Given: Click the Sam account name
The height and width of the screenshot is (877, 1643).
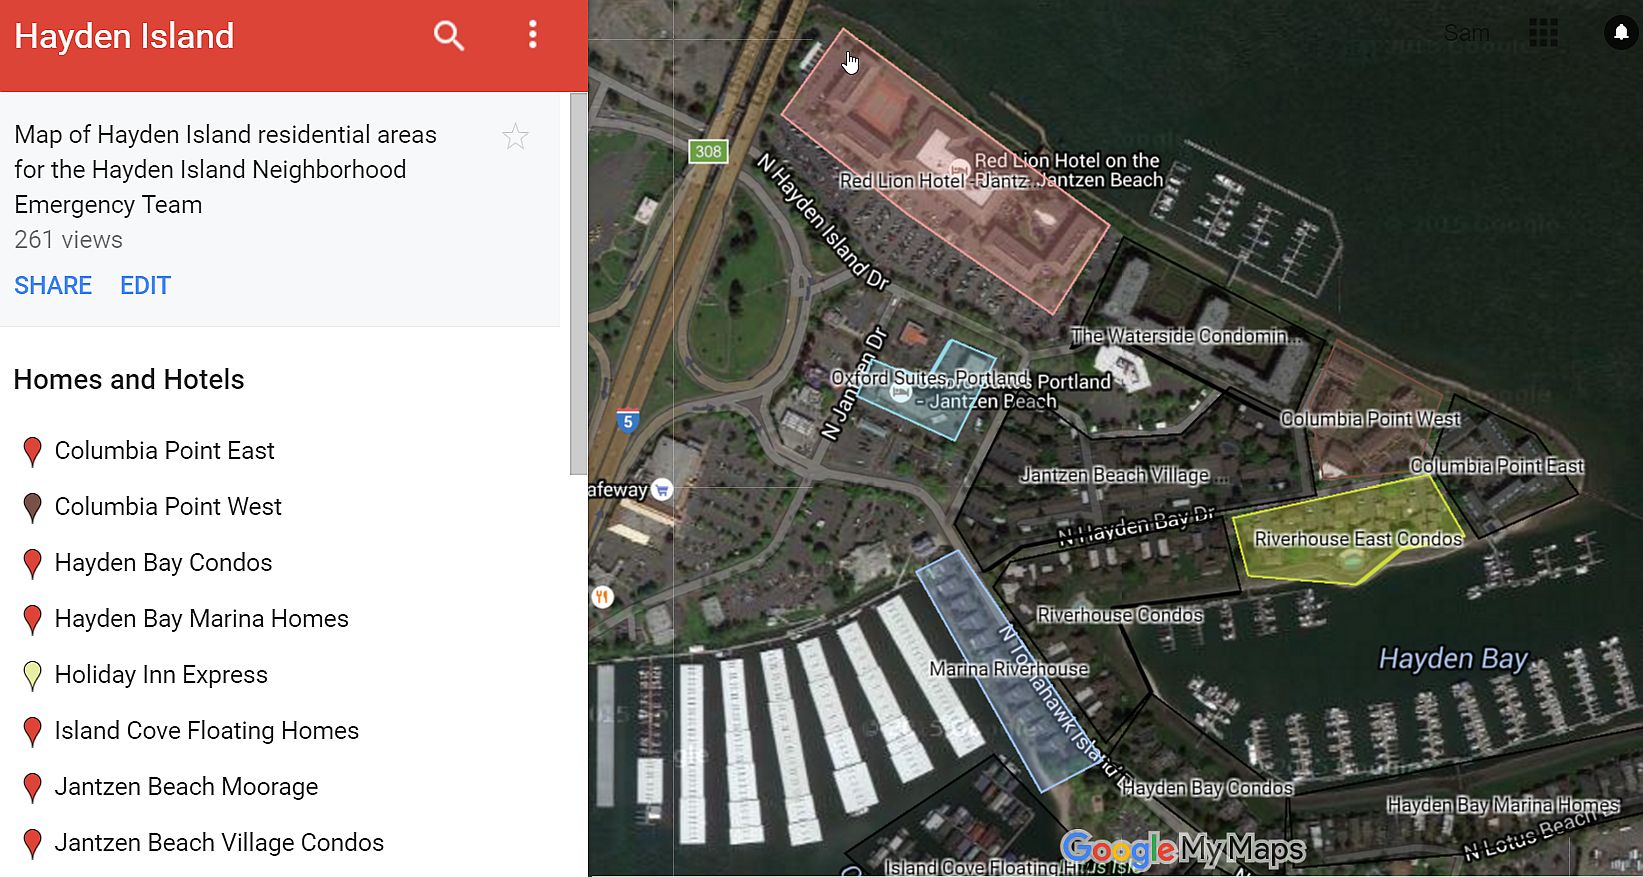Looking at the screenshot, I should pyautogui.click(x=1466, y=33).
